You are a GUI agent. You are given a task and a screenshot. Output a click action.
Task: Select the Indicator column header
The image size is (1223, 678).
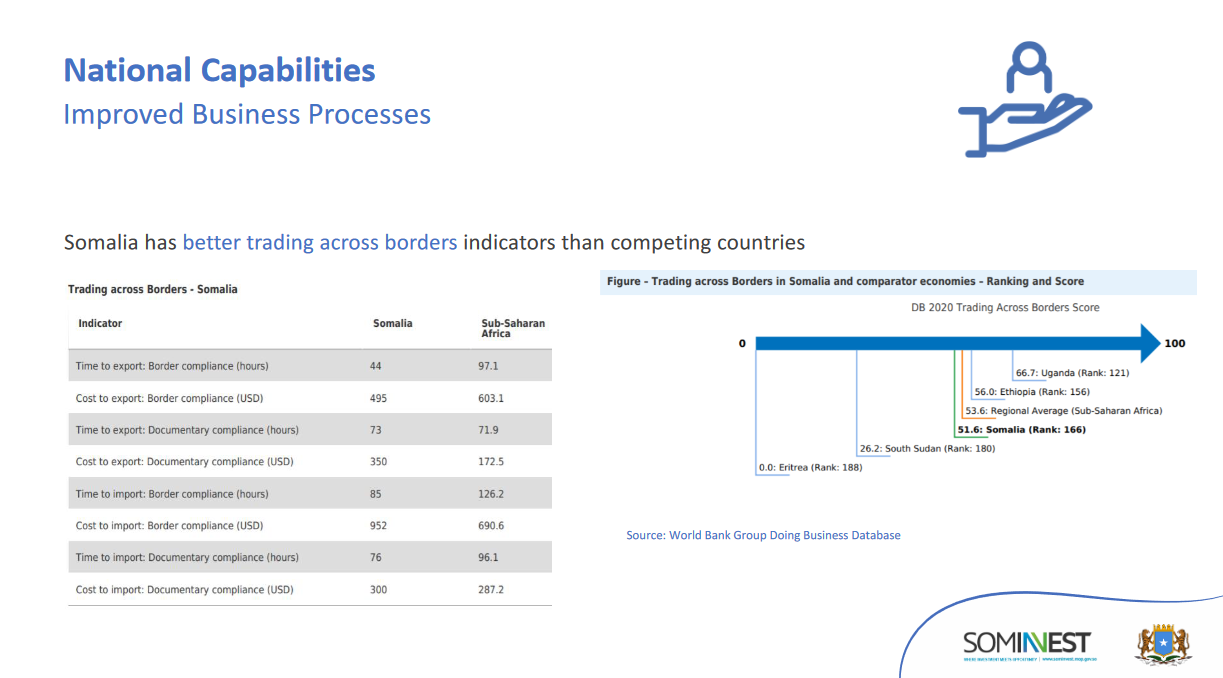coord(100,324)
